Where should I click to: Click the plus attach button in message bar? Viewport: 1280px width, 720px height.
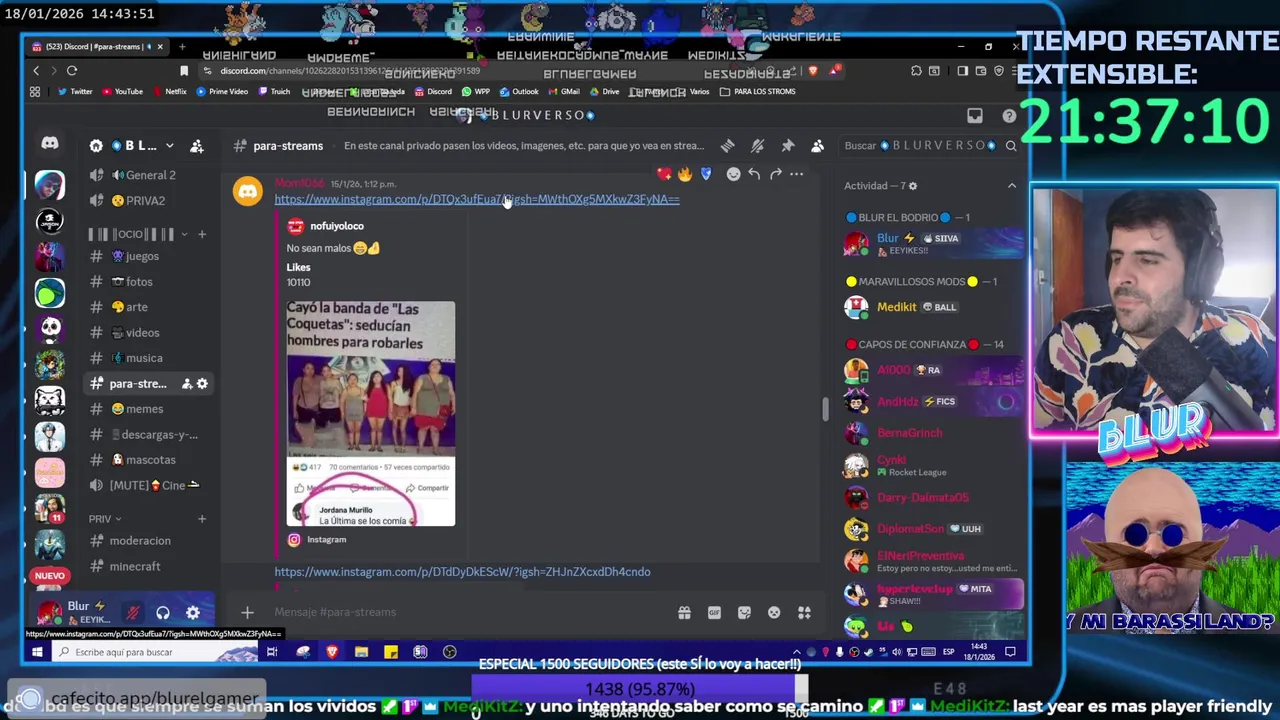click(247, 612)
